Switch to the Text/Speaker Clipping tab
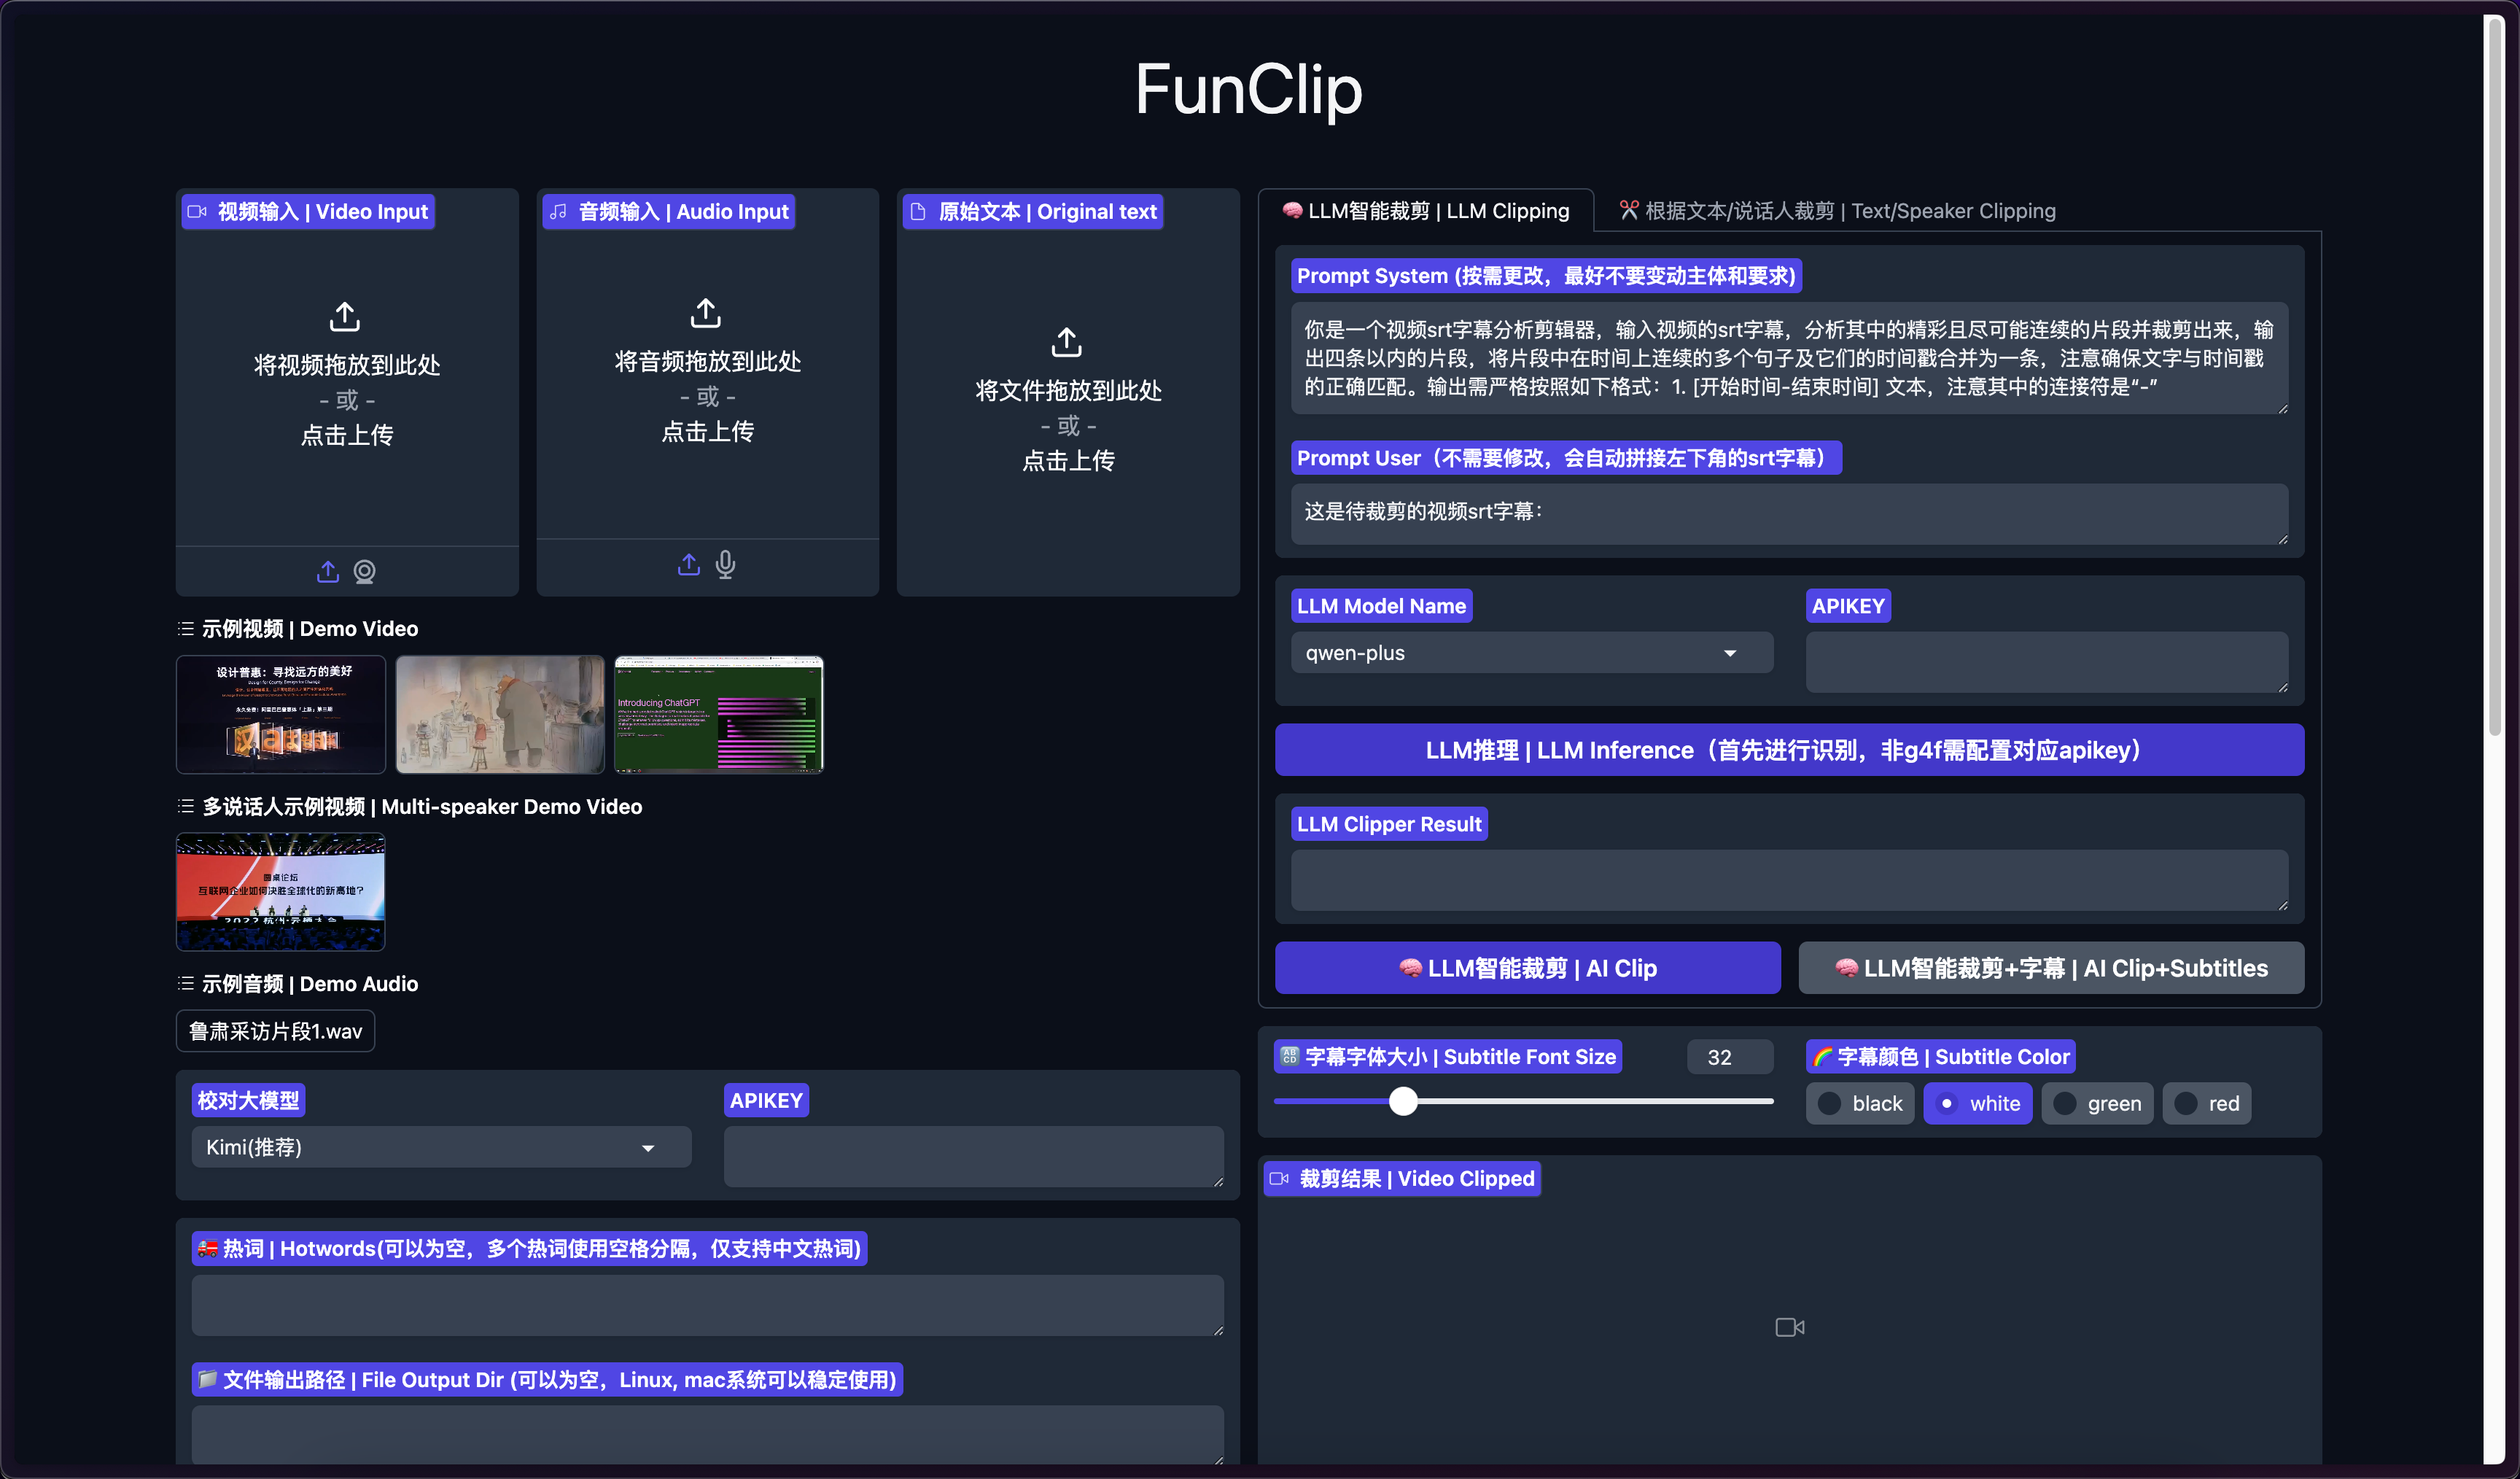 point(1837,211)
